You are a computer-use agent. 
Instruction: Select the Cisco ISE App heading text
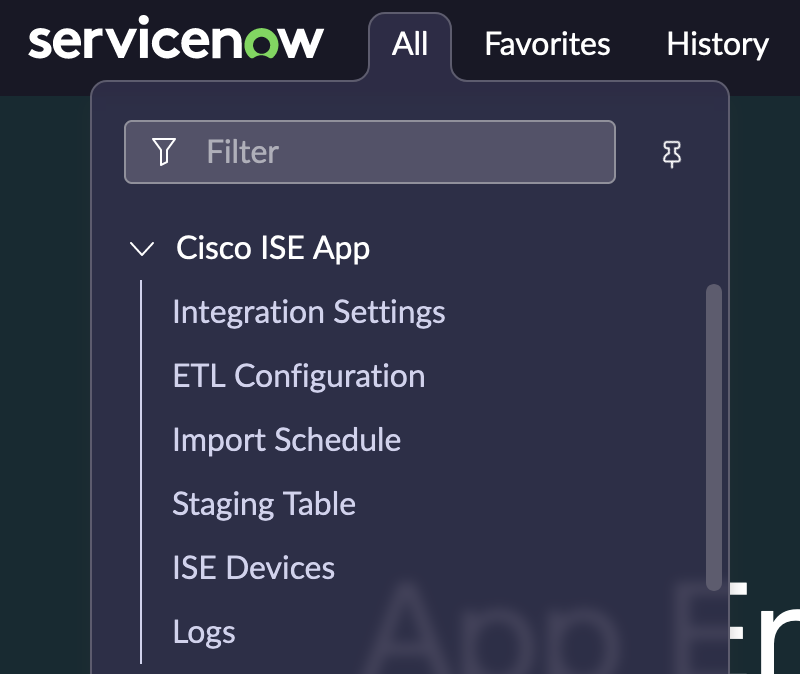click(273, 249)
